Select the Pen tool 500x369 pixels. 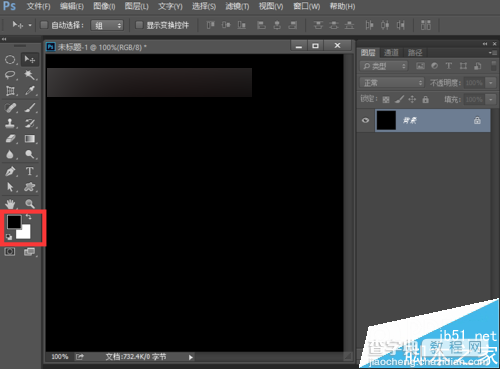tap(10, 171)
